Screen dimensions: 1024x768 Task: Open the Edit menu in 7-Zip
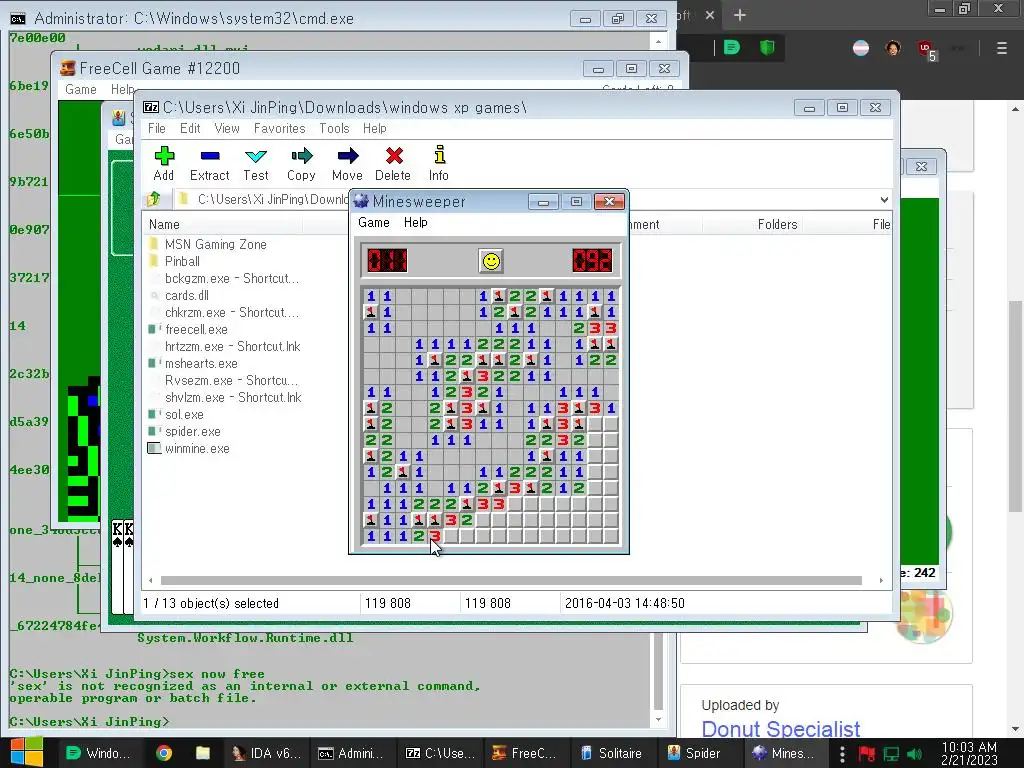click(190, 129)
